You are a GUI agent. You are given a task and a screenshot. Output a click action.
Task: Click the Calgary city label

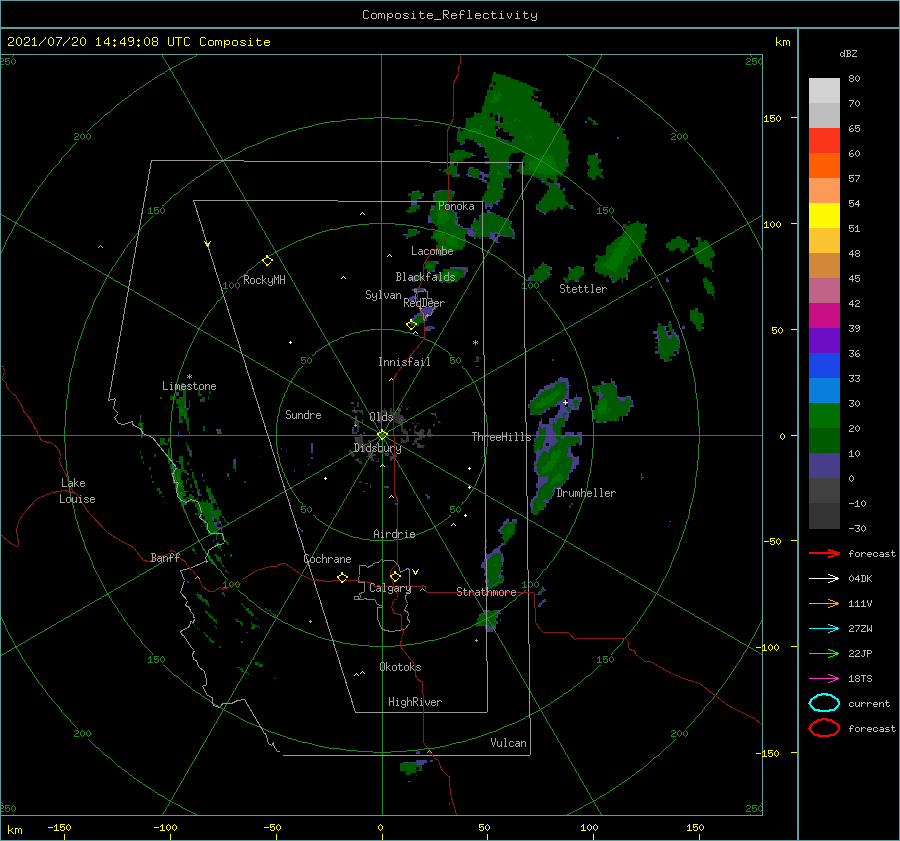click(390, 588)
